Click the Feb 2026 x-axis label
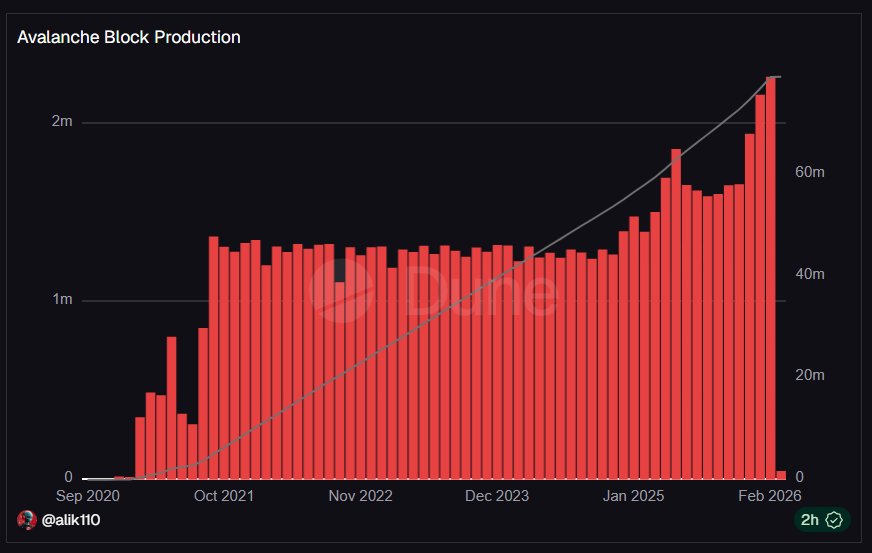Image resolution: width=872 pixels, height=553 pixels. pyautogui.click(x=768, y=495)
